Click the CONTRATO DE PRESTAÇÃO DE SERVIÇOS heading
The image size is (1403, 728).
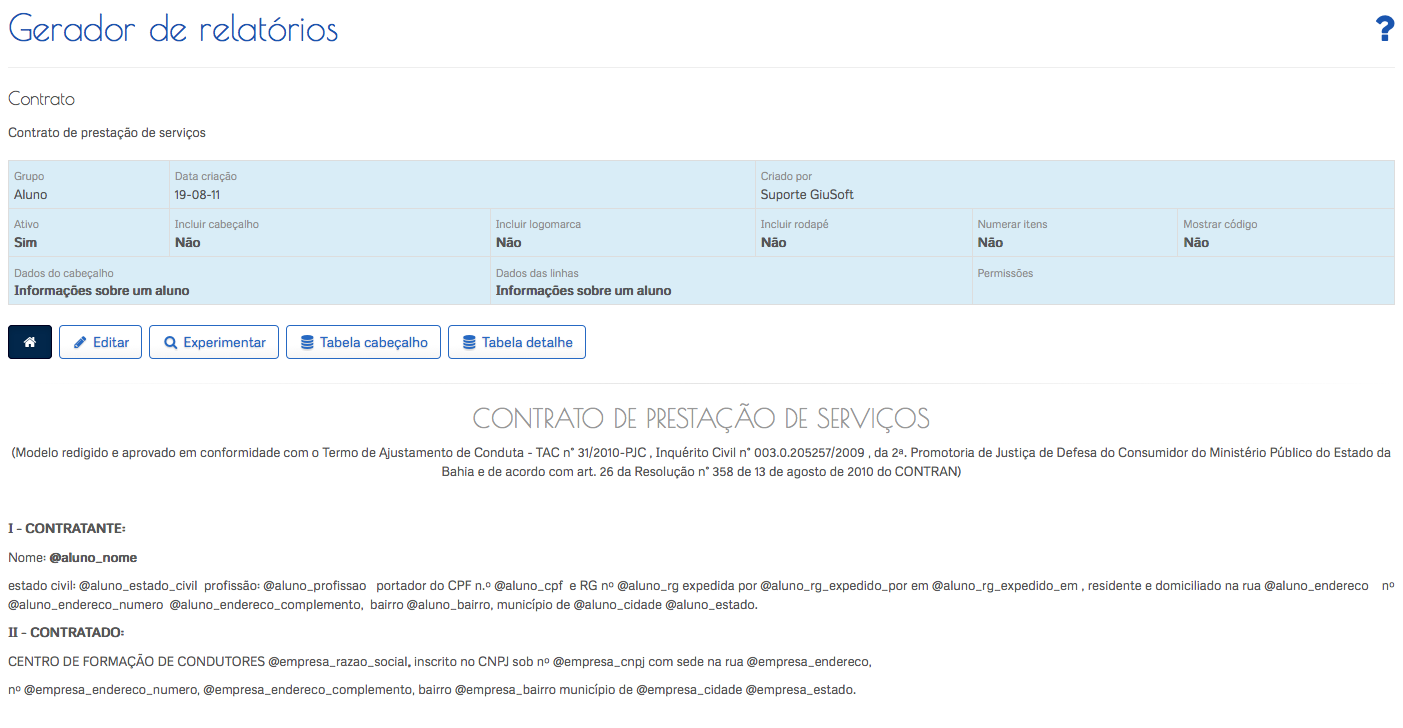[701, 418]
